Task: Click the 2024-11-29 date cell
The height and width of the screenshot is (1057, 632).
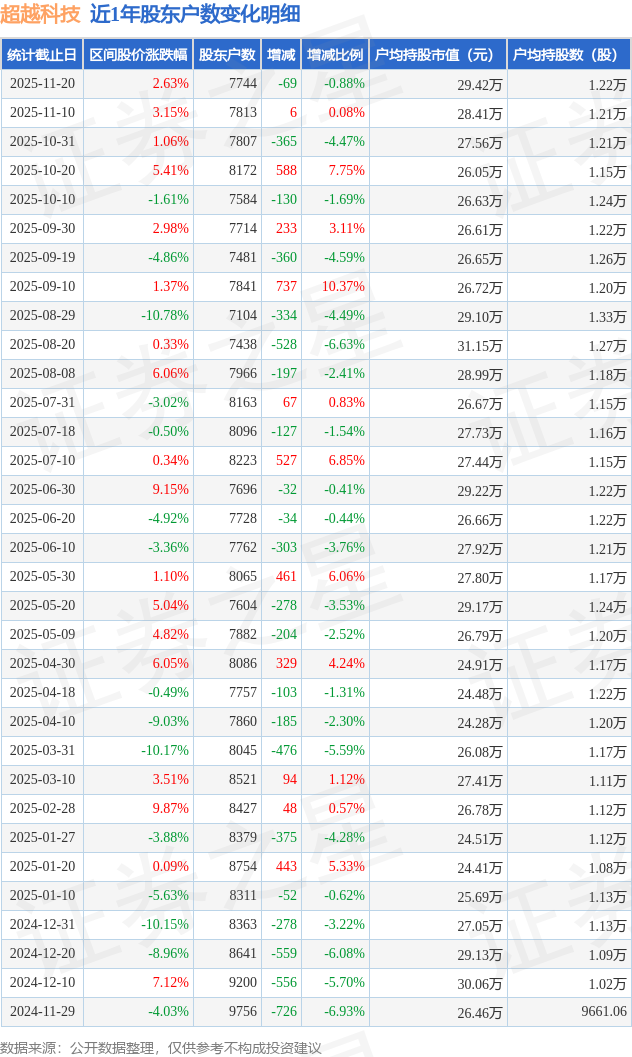Action: [x=42, y=1011]
